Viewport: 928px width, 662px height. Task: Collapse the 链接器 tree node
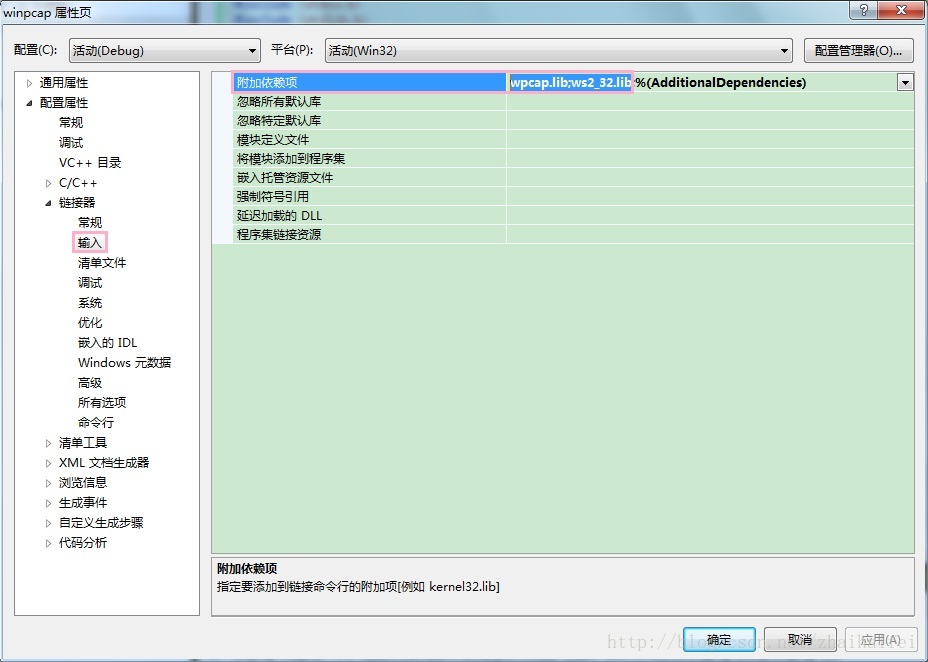[x=49, y=204]
